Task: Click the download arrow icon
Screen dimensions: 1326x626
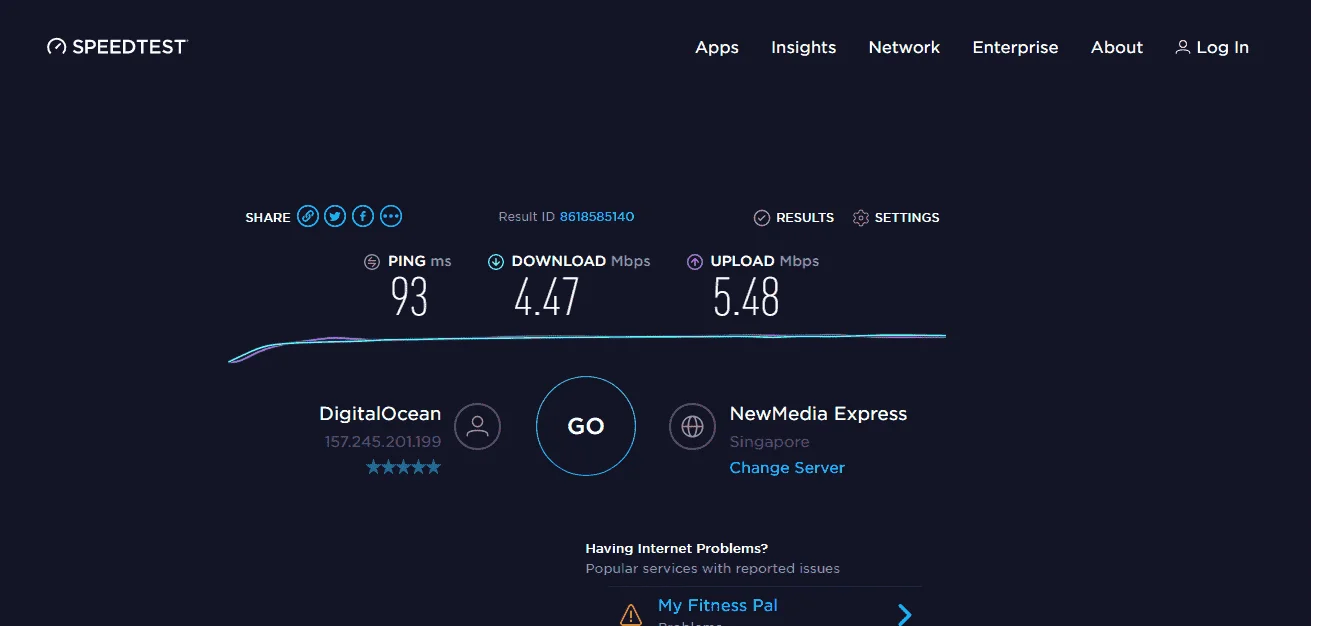Action: 495,261
